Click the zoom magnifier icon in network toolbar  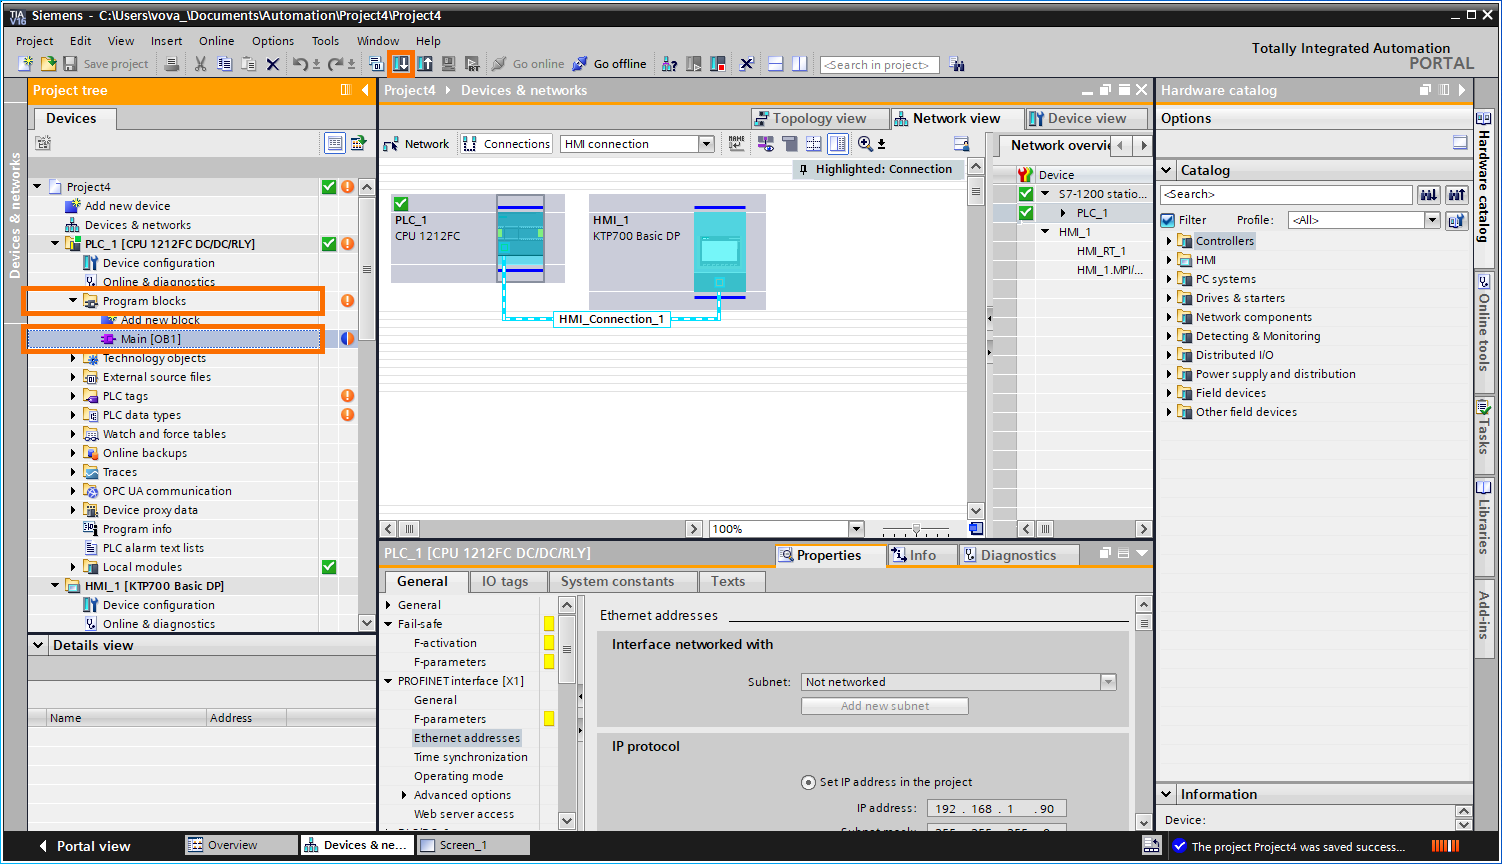864,143
